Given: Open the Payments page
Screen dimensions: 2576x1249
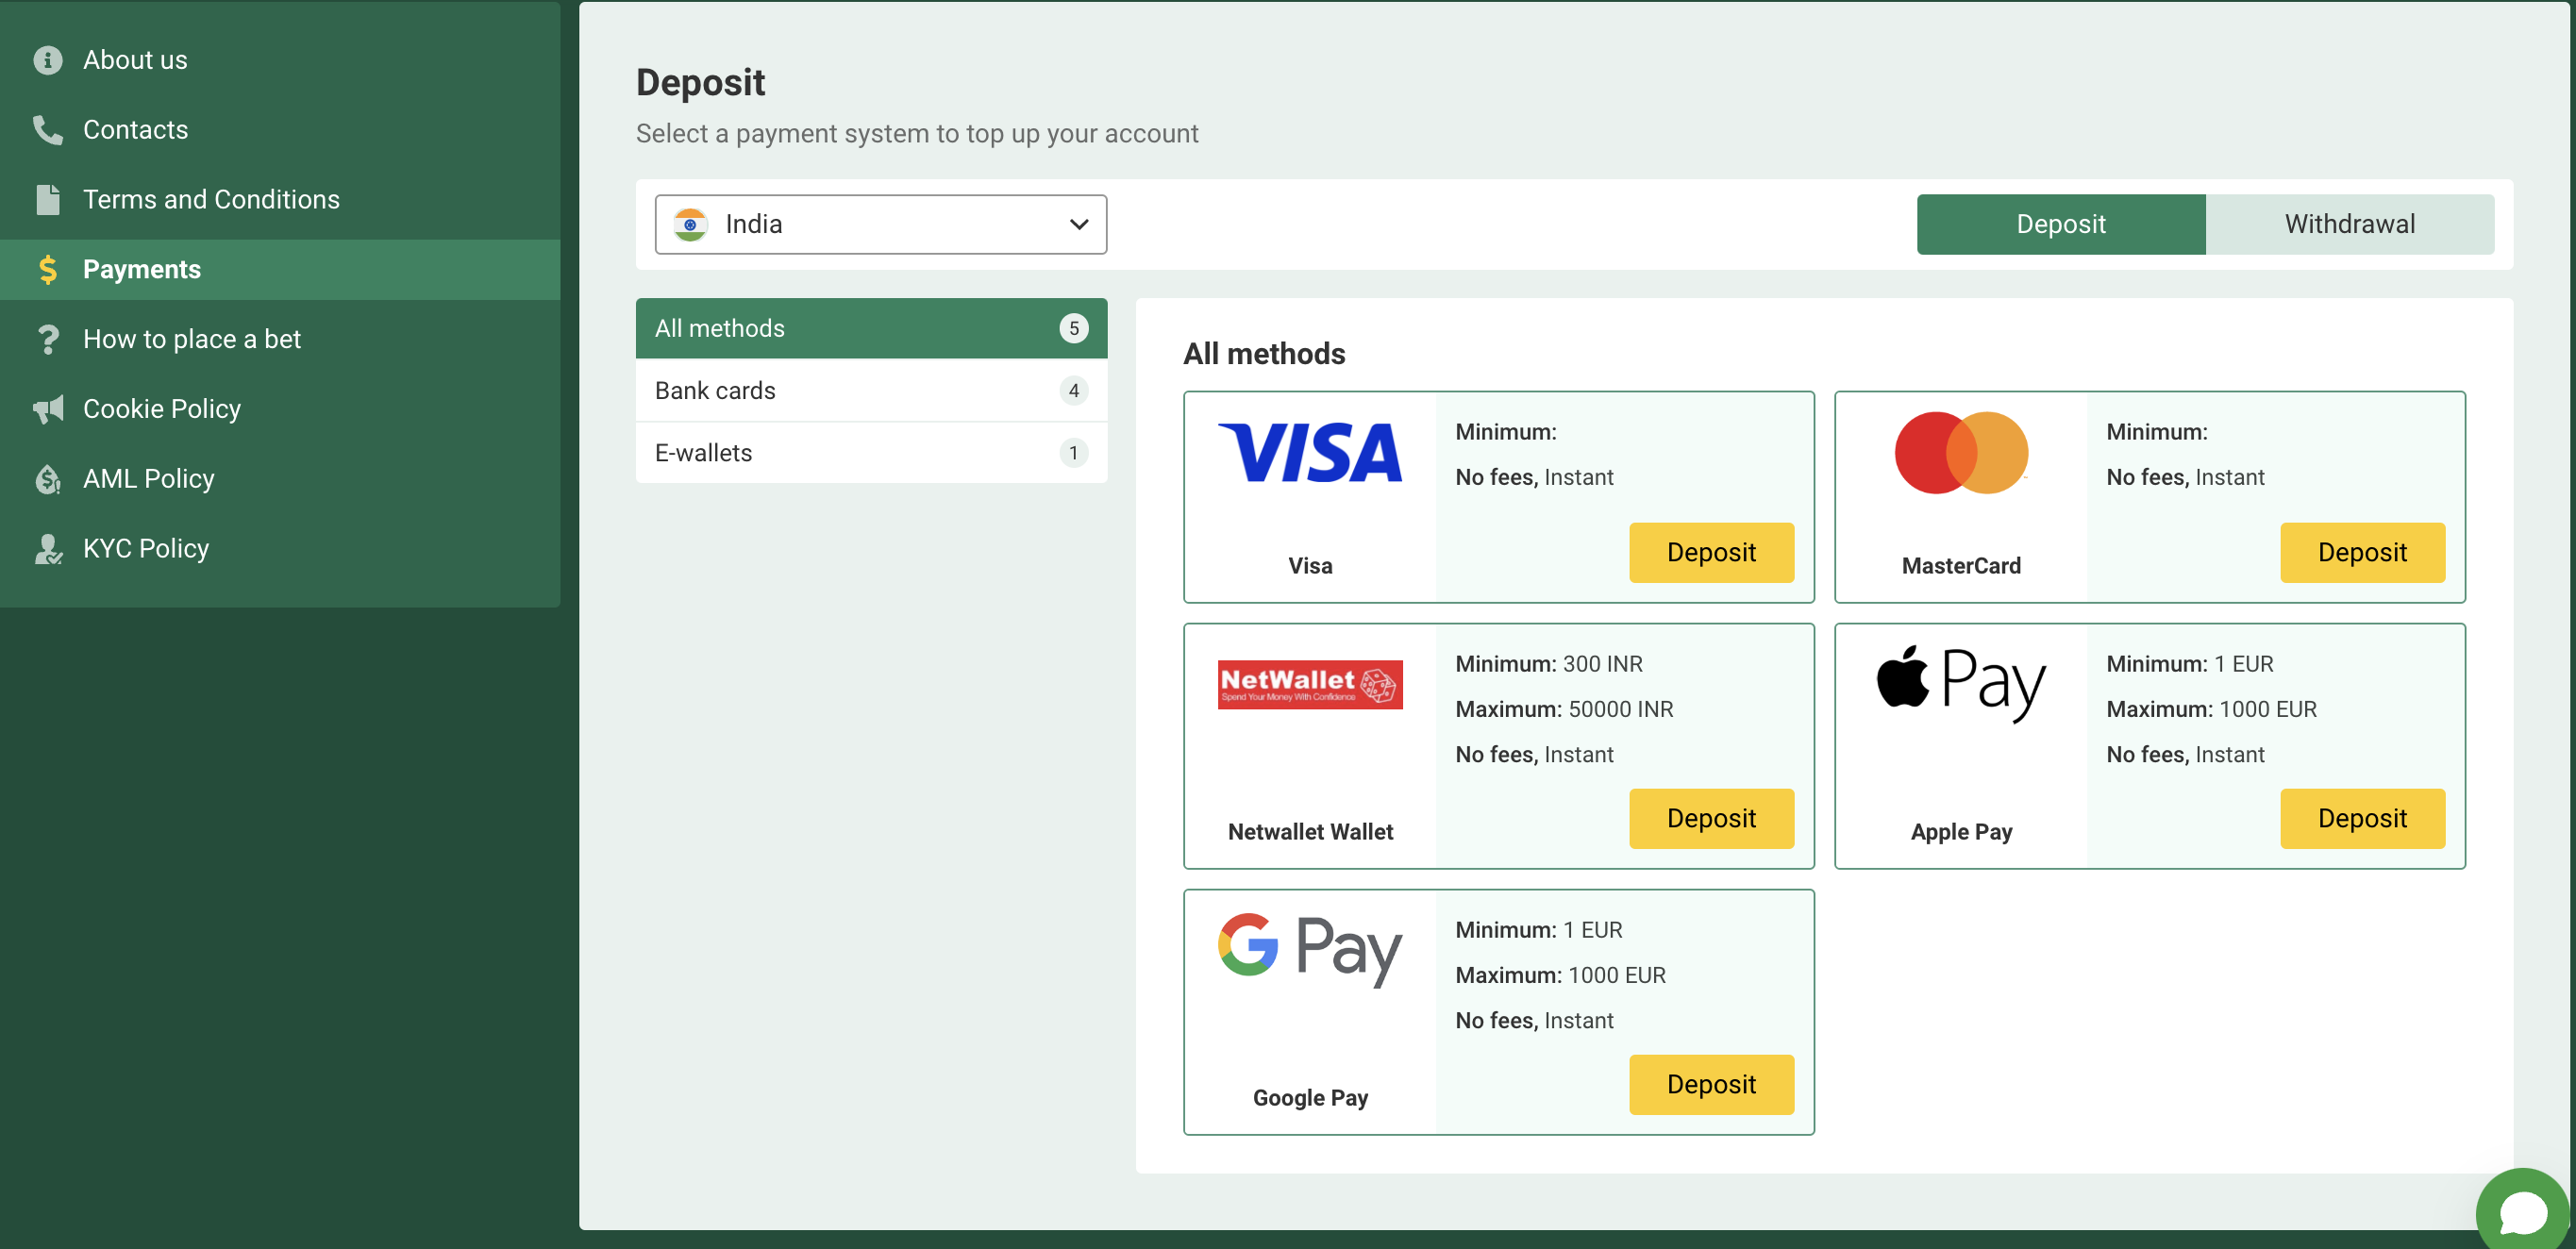Looking at the screenshot, I should coord(280,270).
